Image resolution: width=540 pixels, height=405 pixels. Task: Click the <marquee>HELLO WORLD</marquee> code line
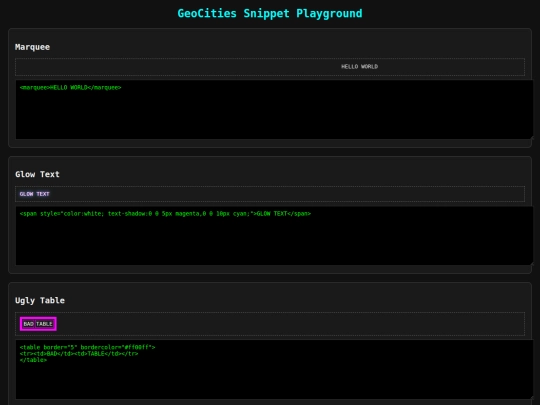[x=70, y=87]
